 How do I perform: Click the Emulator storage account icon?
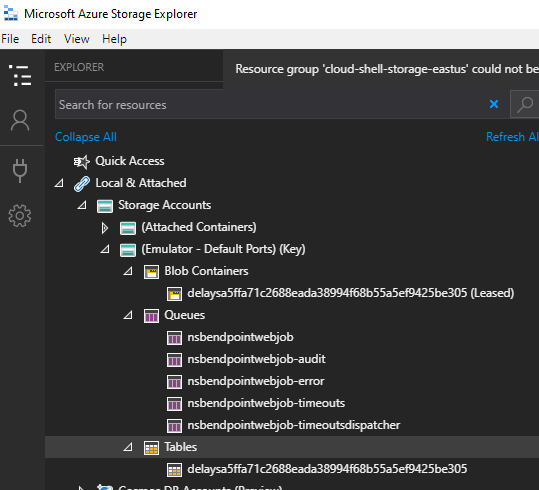click(x=128, y=250)
